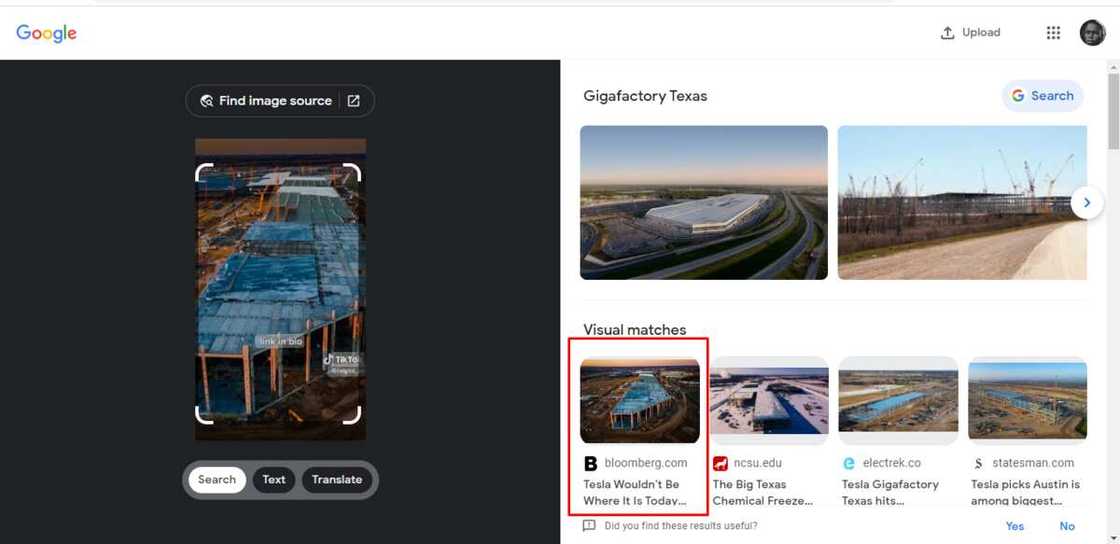This screenshot has height=544, width=1120.
Task: Select the Search mode tab
Action: (217, 480)
